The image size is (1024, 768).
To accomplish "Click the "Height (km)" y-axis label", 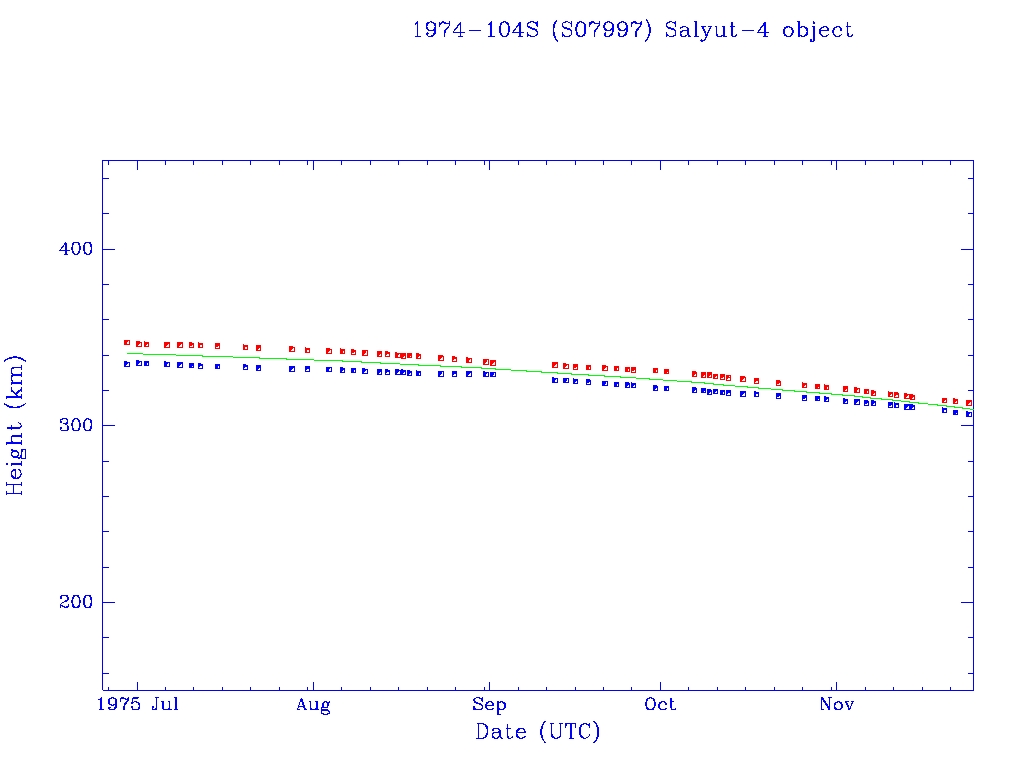I will point(15,425).
